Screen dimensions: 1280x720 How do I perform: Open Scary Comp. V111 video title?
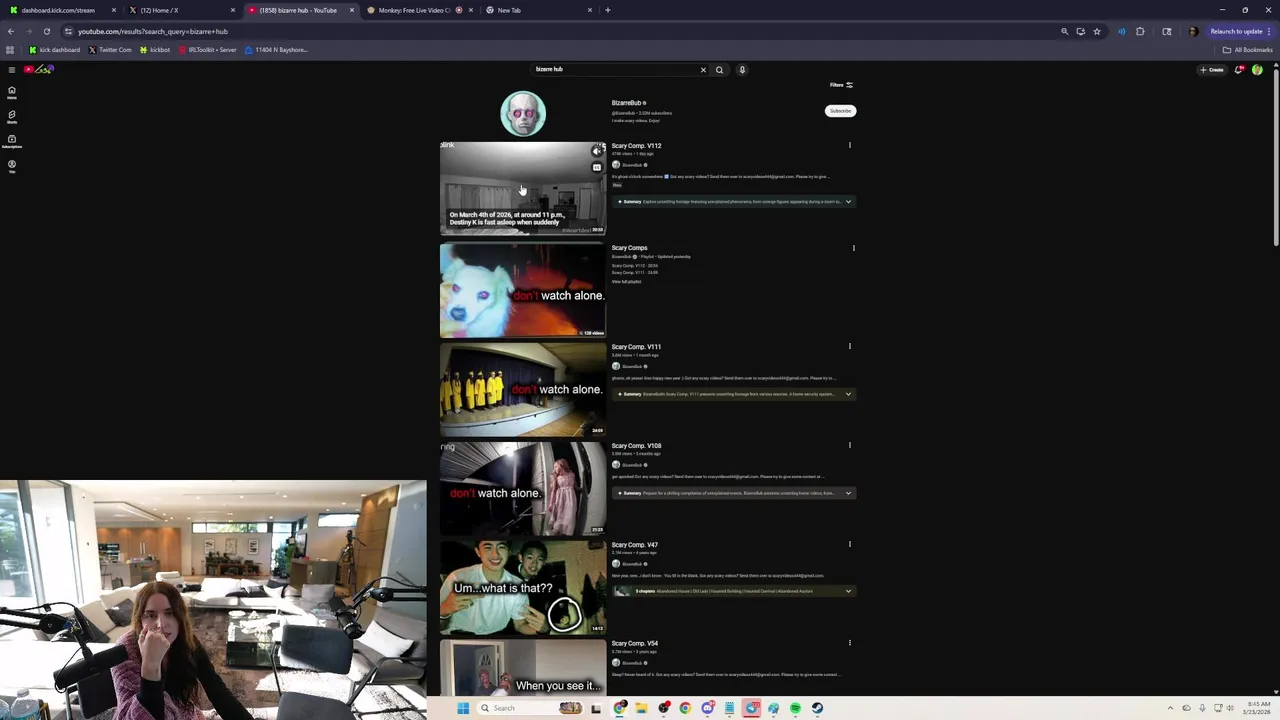(636, 347)
